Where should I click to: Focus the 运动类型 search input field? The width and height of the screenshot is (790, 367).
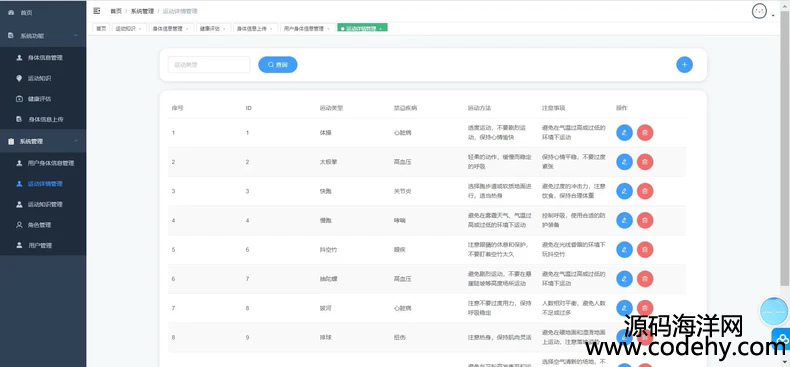coord(209,65)
